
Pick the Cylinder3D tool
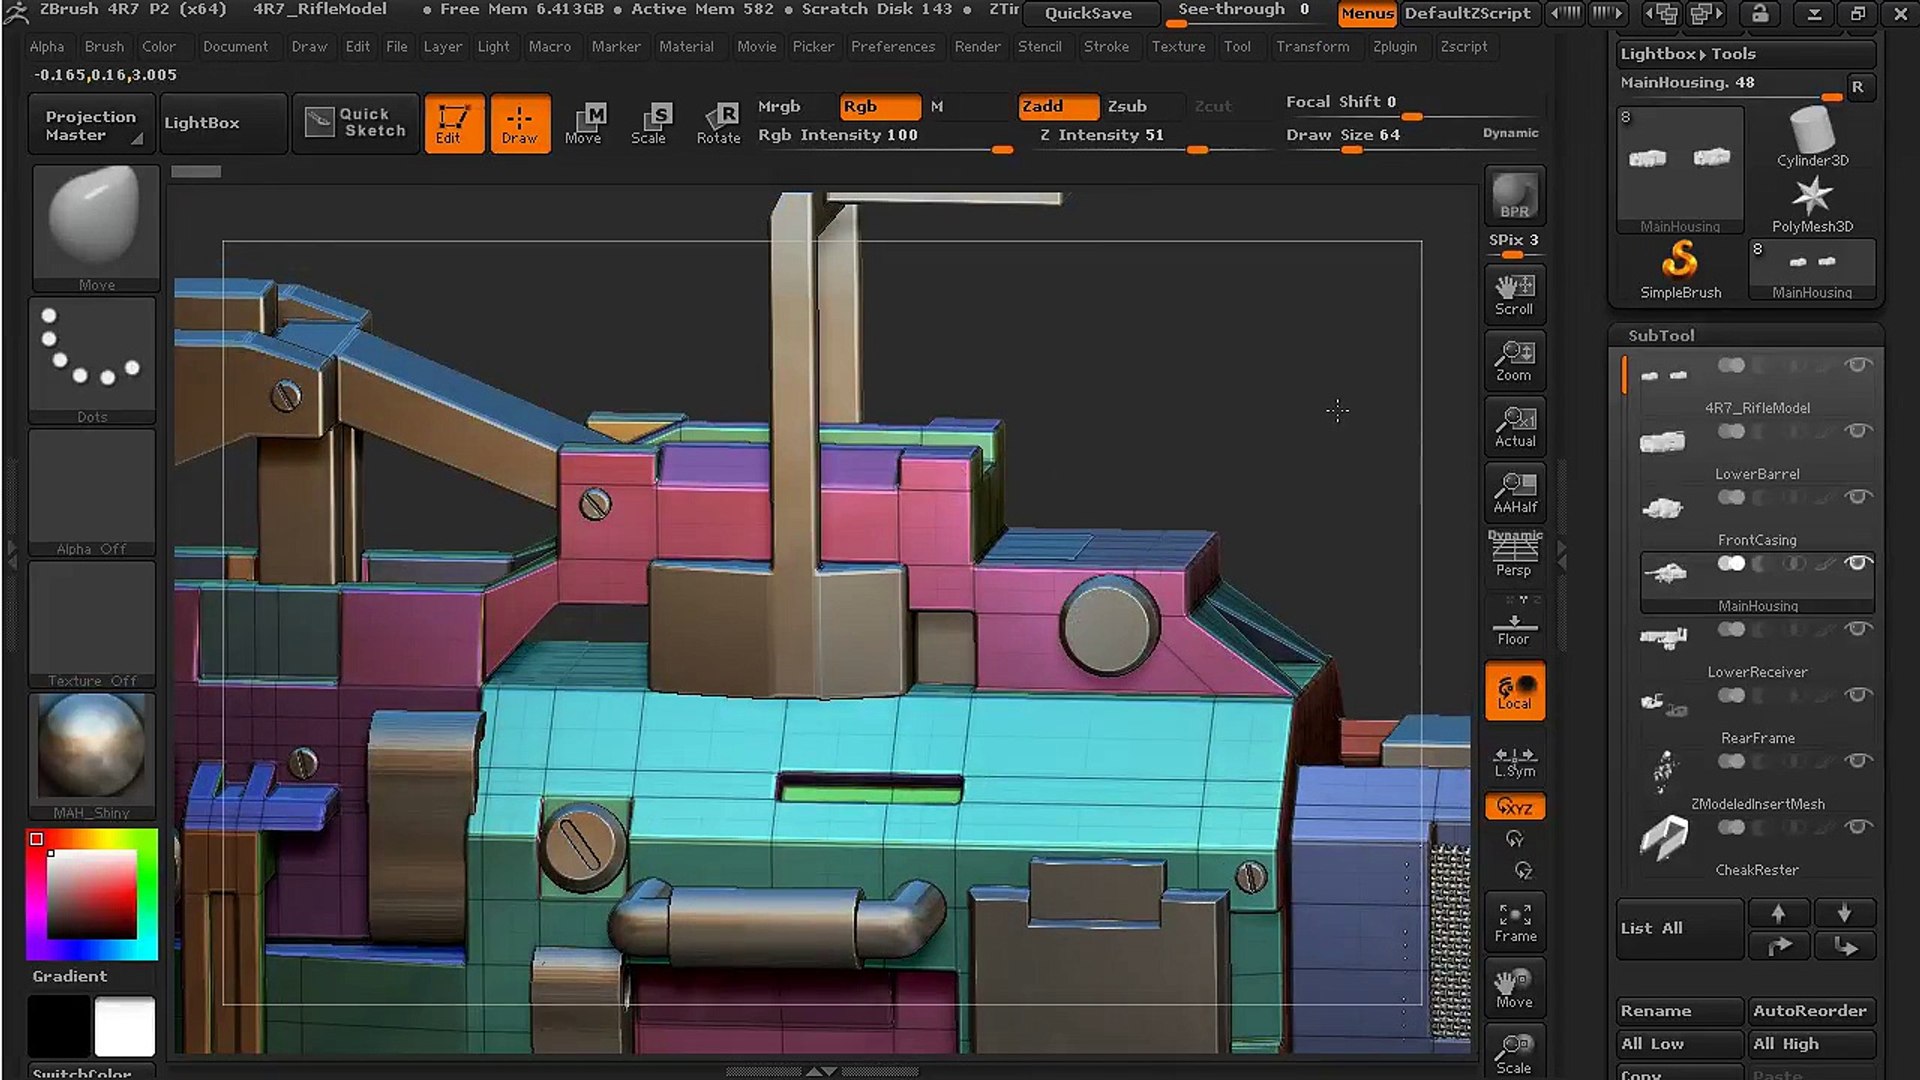coord(1812,137)
